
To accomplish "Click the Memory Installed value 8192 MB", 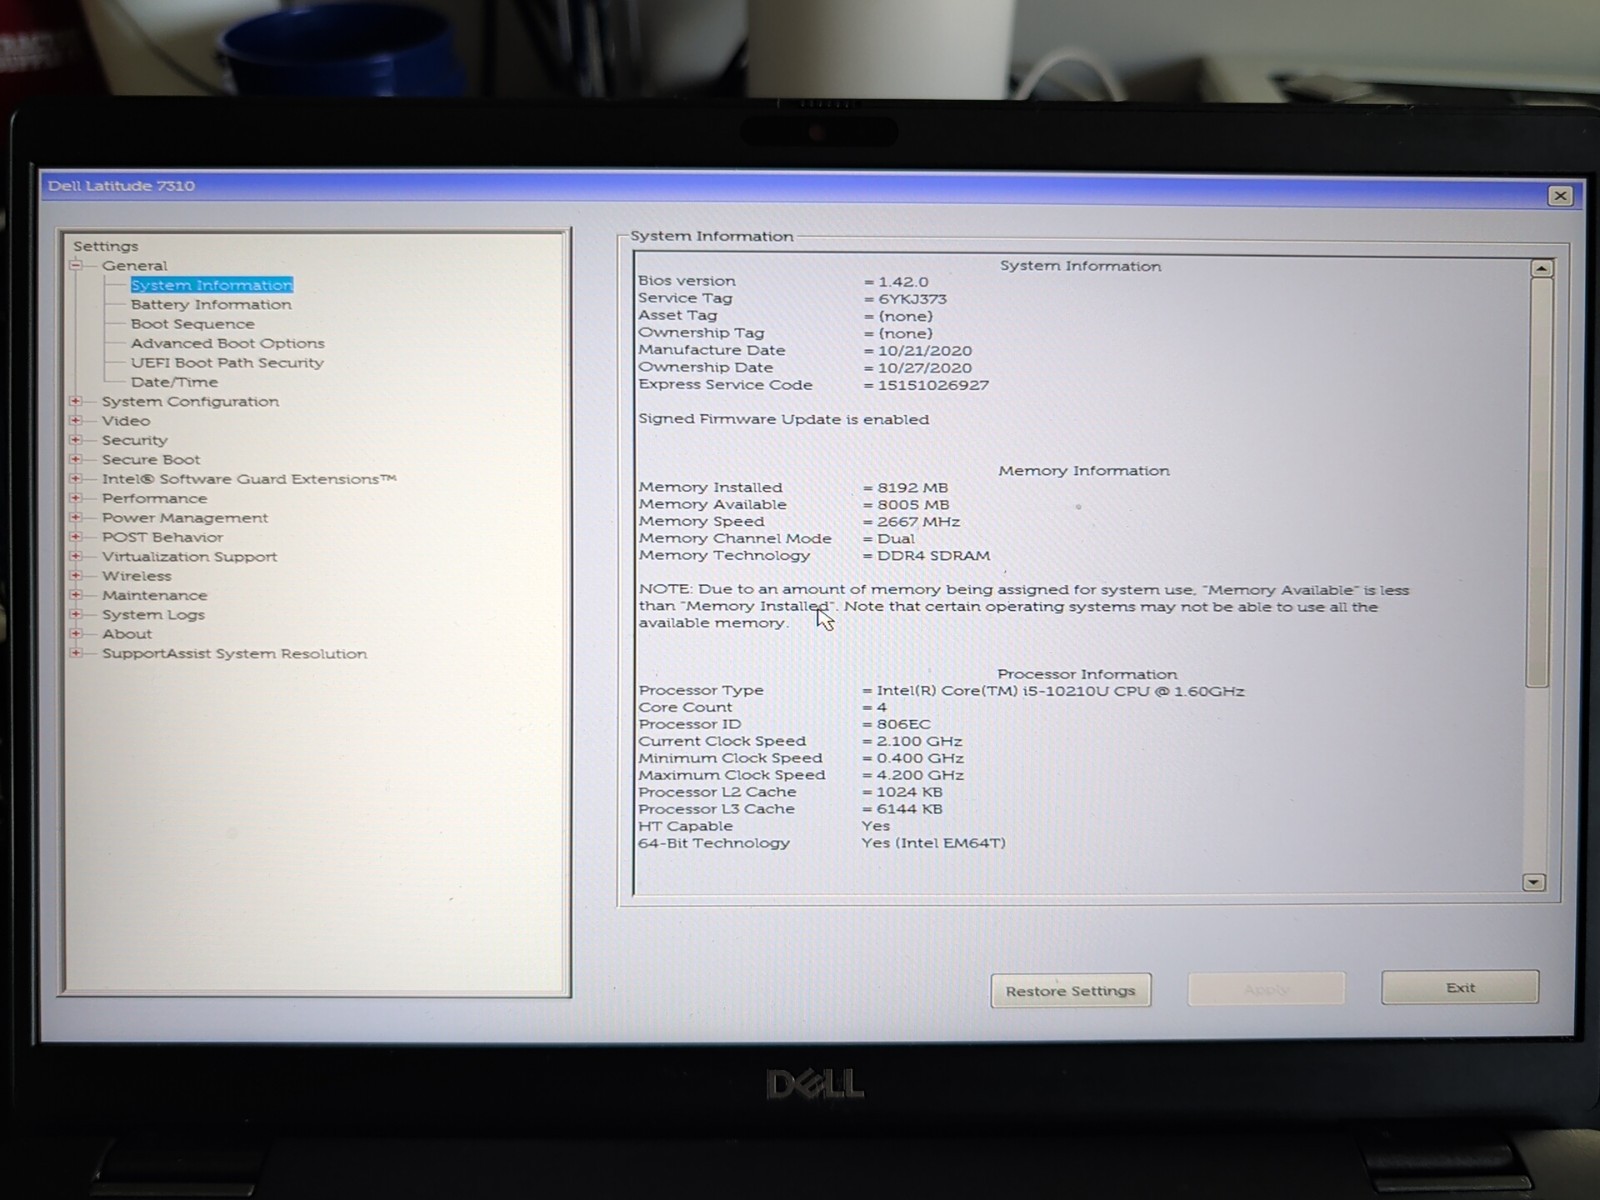I will point(912,488).
